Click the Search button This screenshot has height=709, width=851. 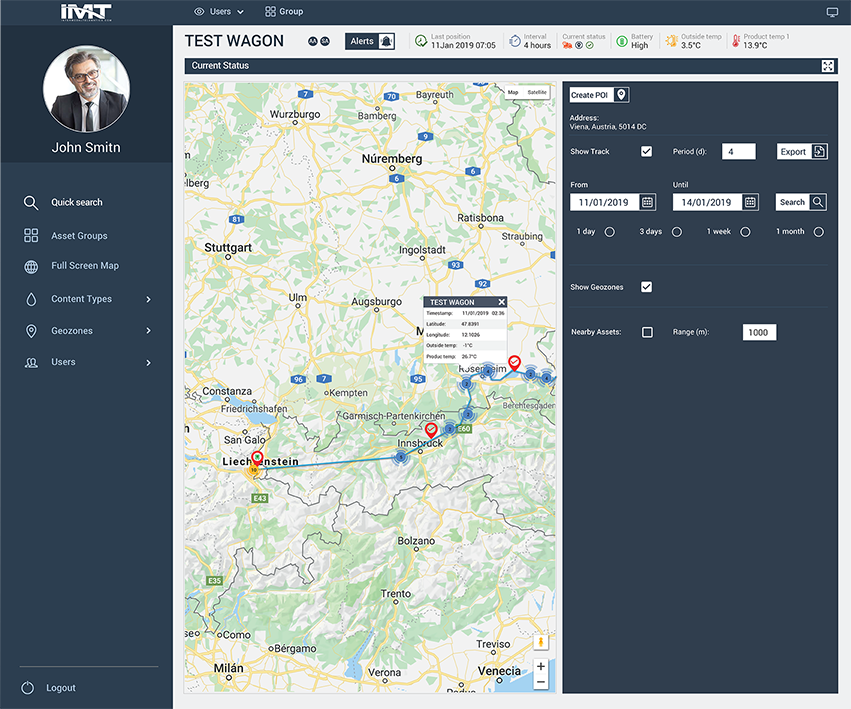(801, 202)
